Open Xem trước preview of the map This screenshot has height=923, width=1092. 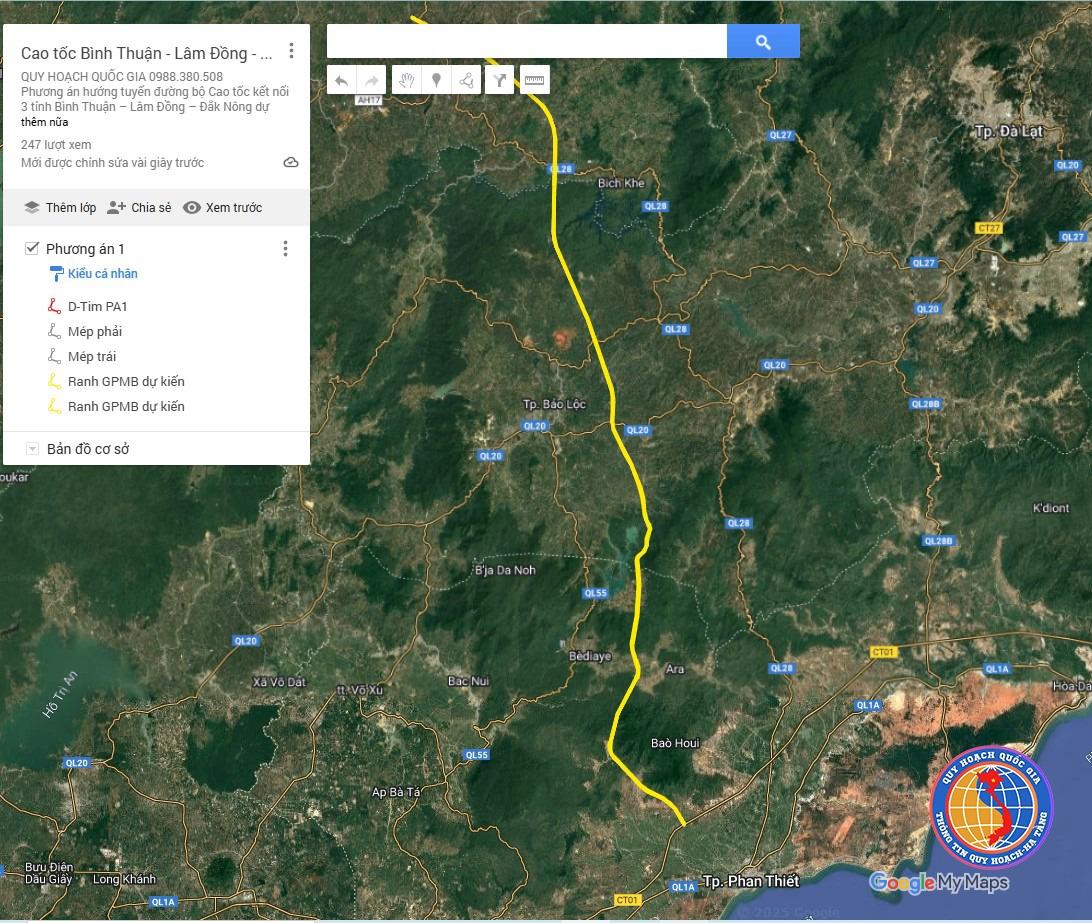[222, 208]
